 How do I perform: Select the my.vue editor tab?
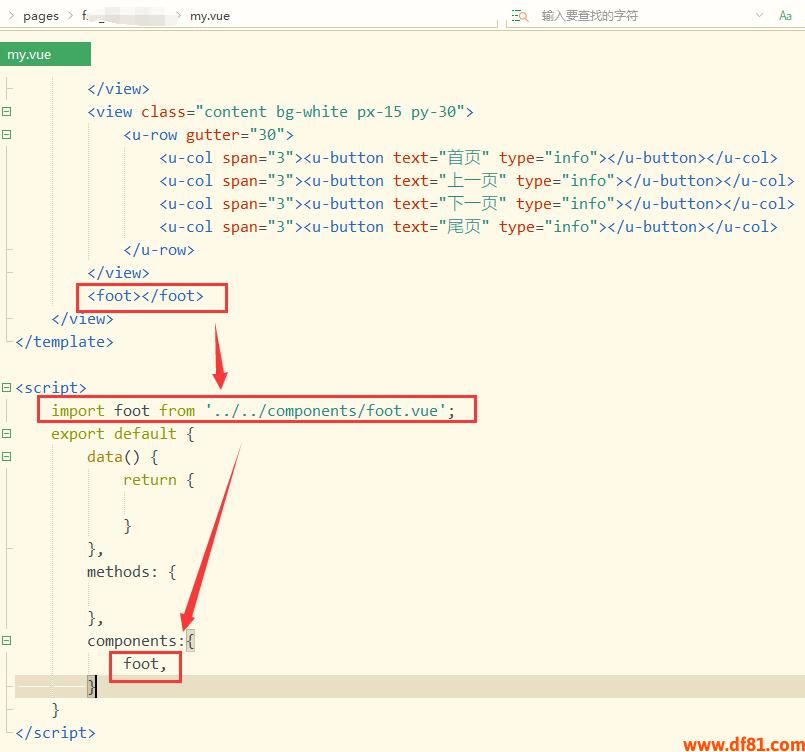(x=45, y=54)
